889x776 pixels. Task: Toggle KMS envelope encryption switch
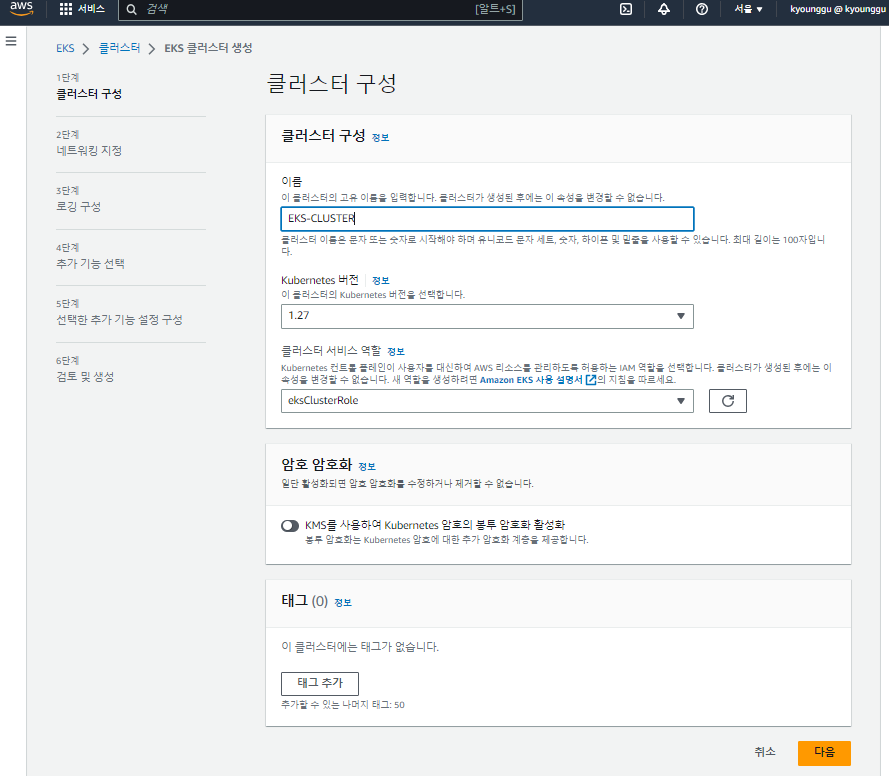point(290,525)
